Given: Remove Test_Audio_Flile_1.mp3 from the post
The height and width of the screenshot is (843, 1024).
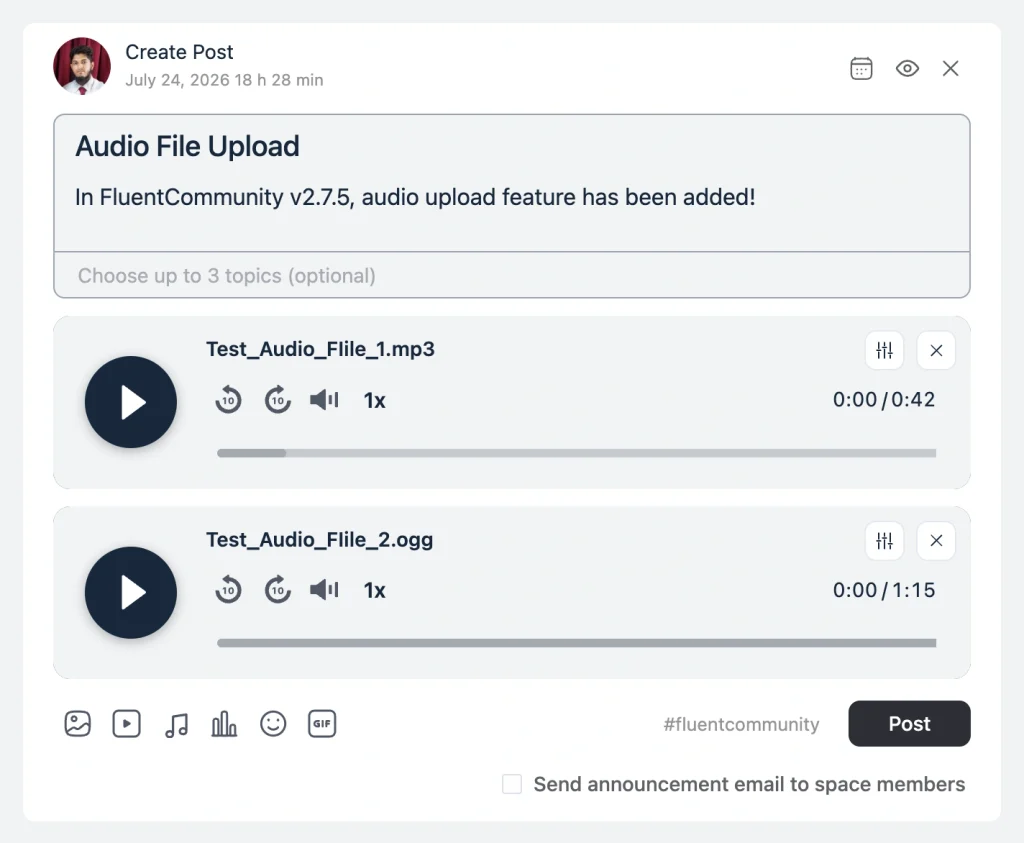Looking at the screenshot, I should [936, 351].
